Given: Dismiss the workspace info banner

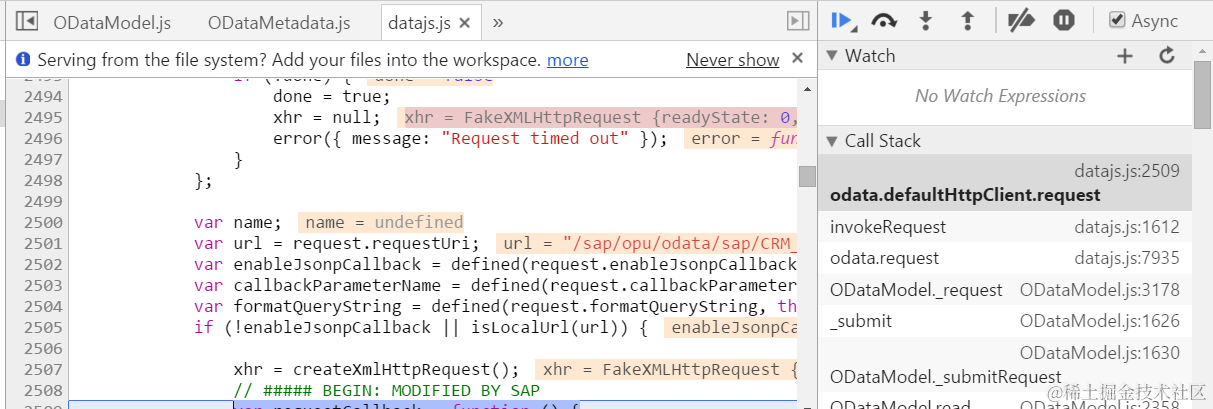Looking at the screenshot, I should 797,59.
